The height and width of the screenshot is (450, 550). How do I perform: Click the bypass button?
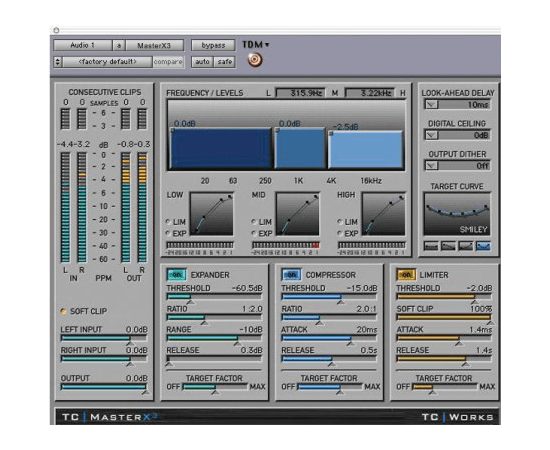[213, 45]
